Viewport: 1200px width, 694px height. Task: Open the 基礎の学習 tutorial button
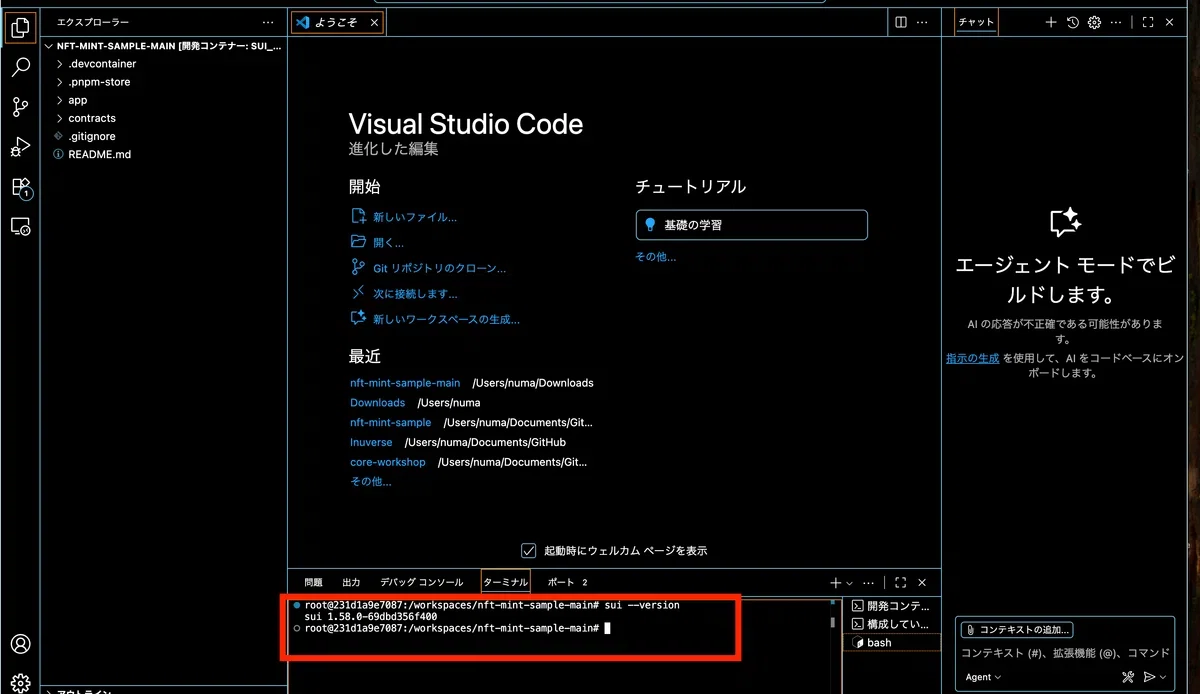pos(751,225)
